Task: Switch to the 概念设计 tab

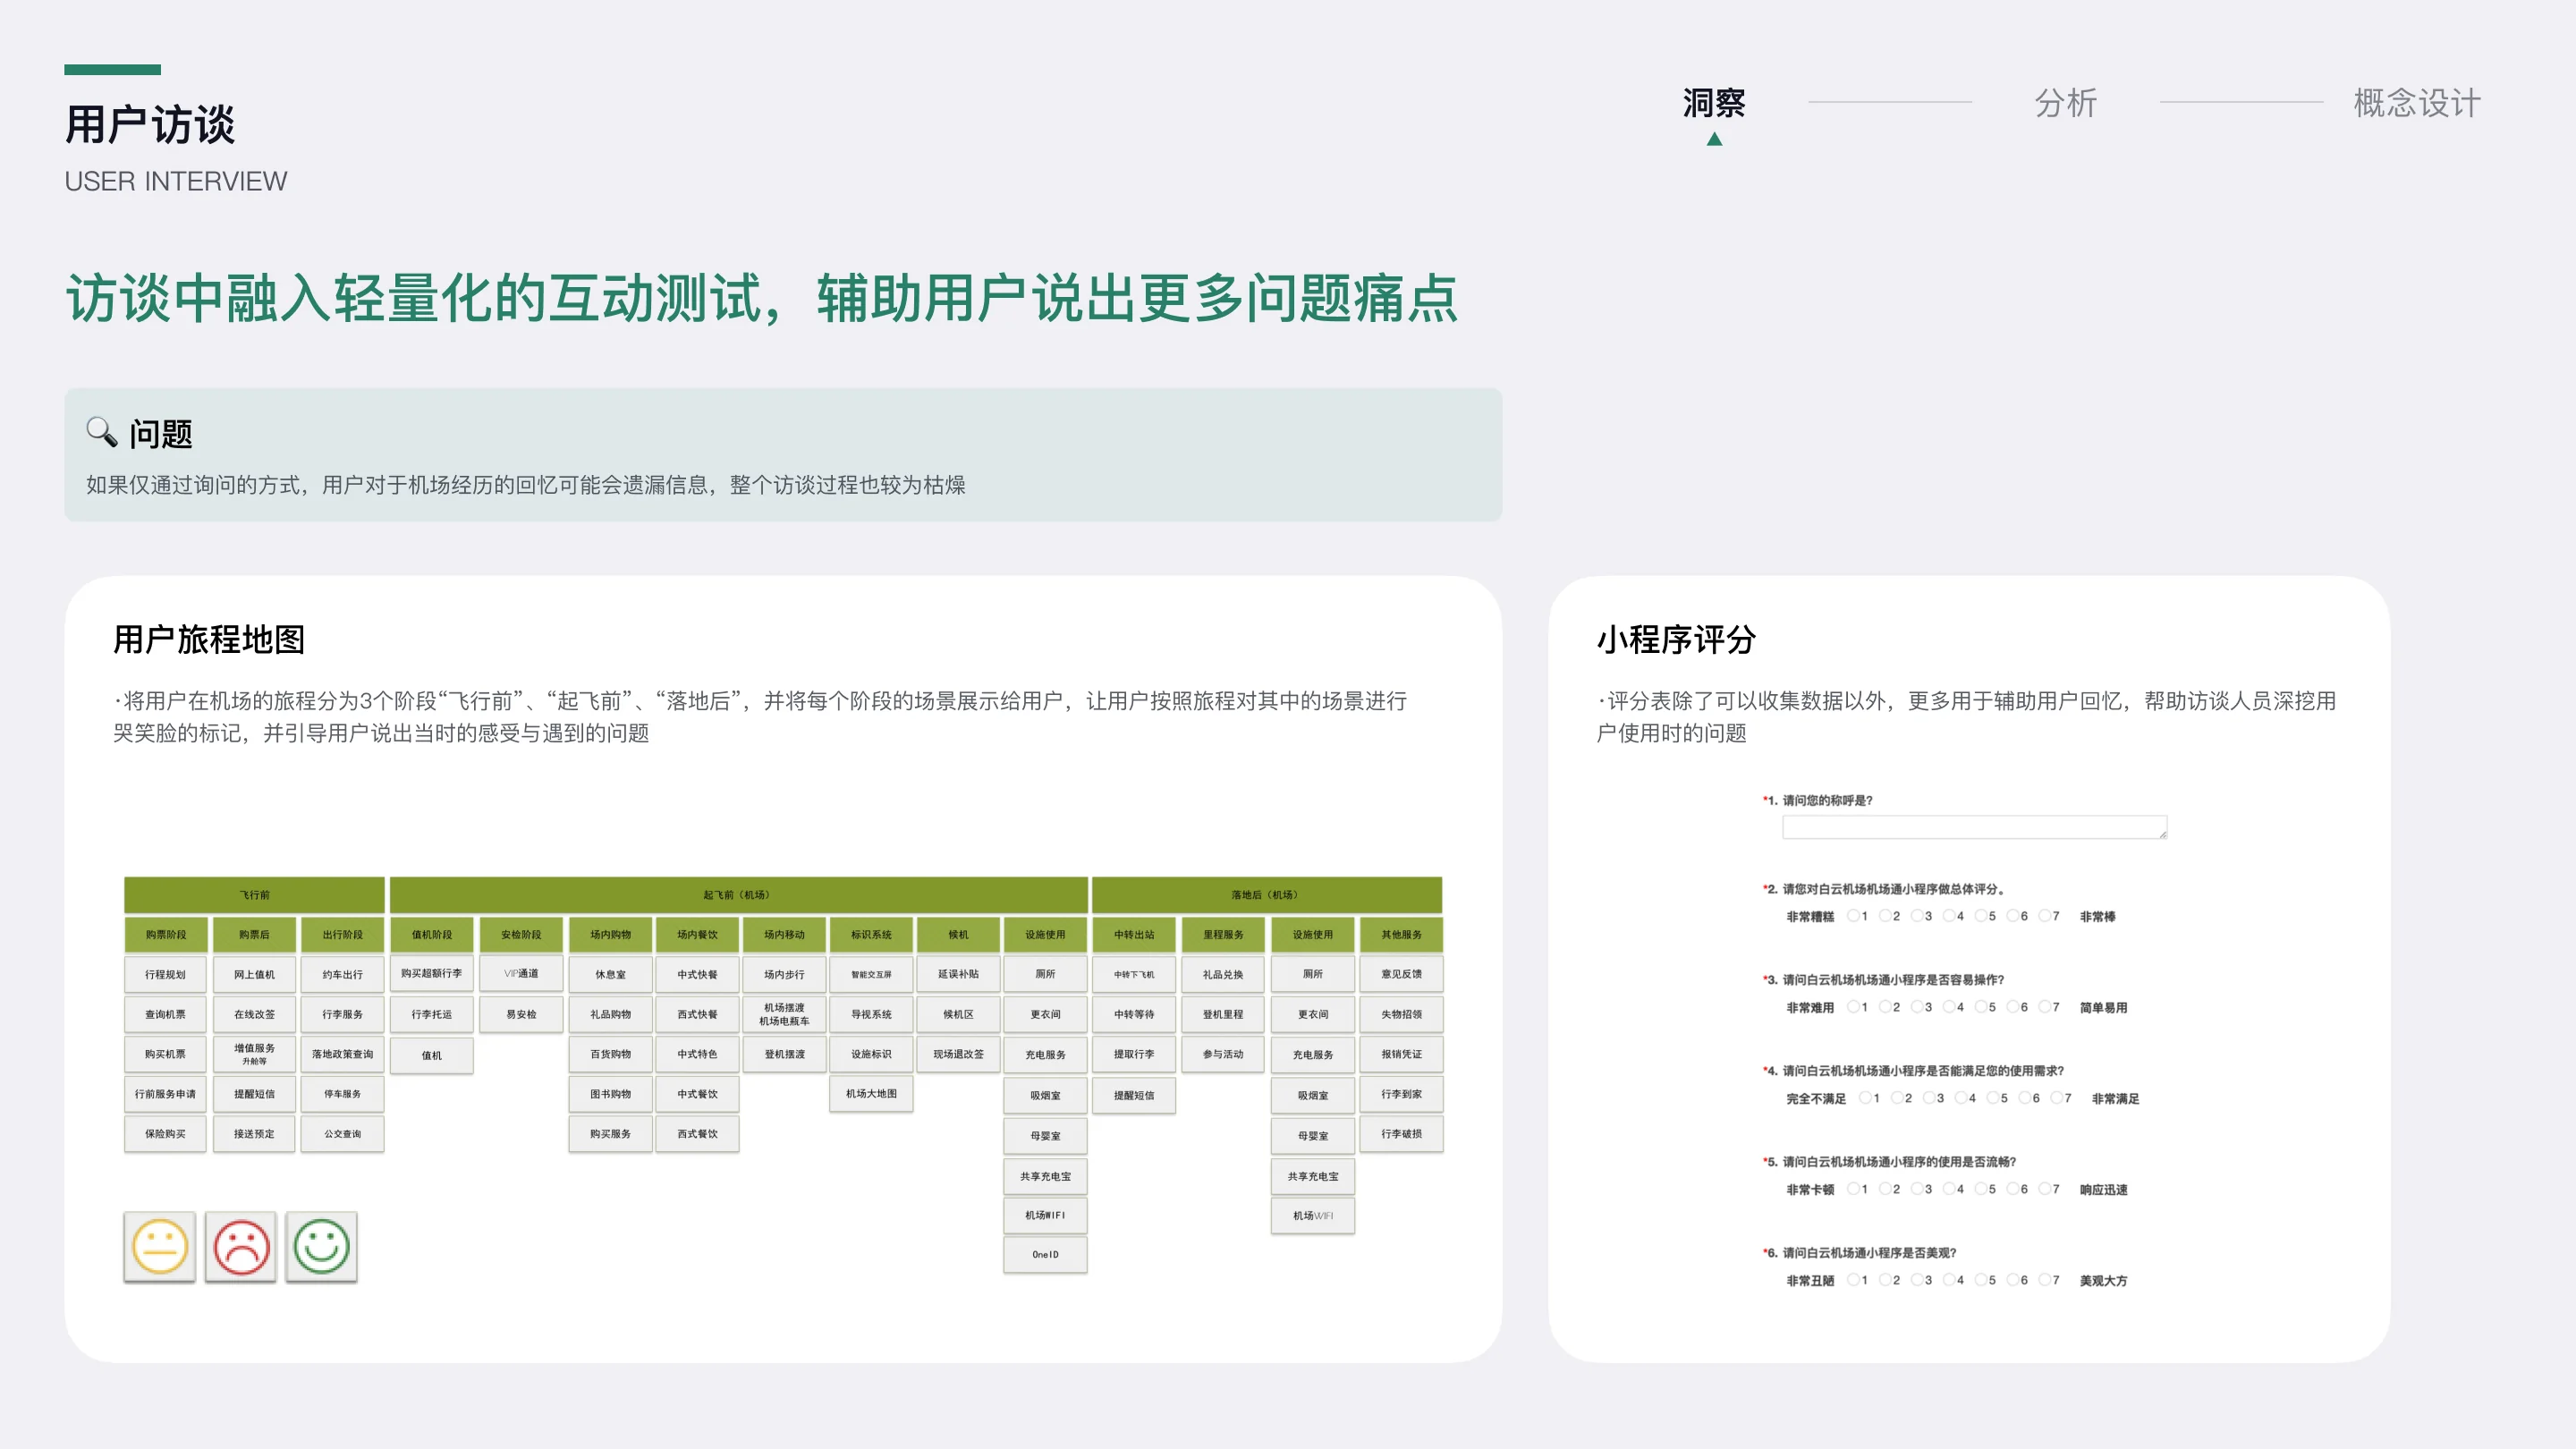Action: (2417, 103)
